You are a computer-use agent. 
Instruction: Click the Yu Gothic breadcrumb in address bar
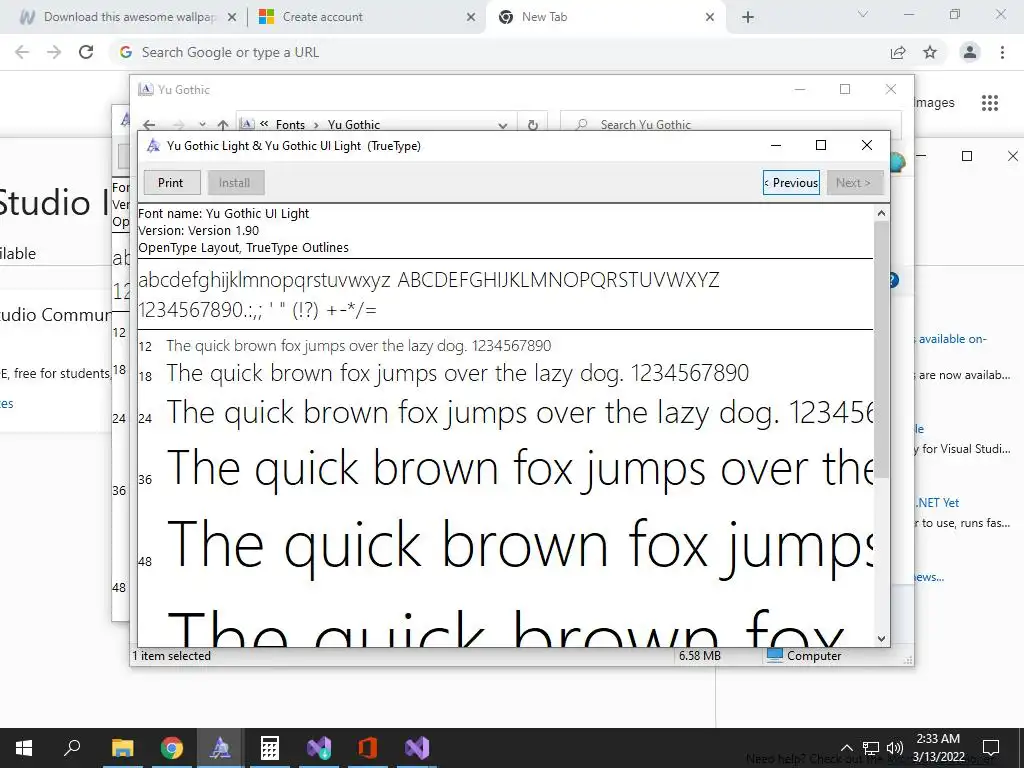[x=354, y=125]
